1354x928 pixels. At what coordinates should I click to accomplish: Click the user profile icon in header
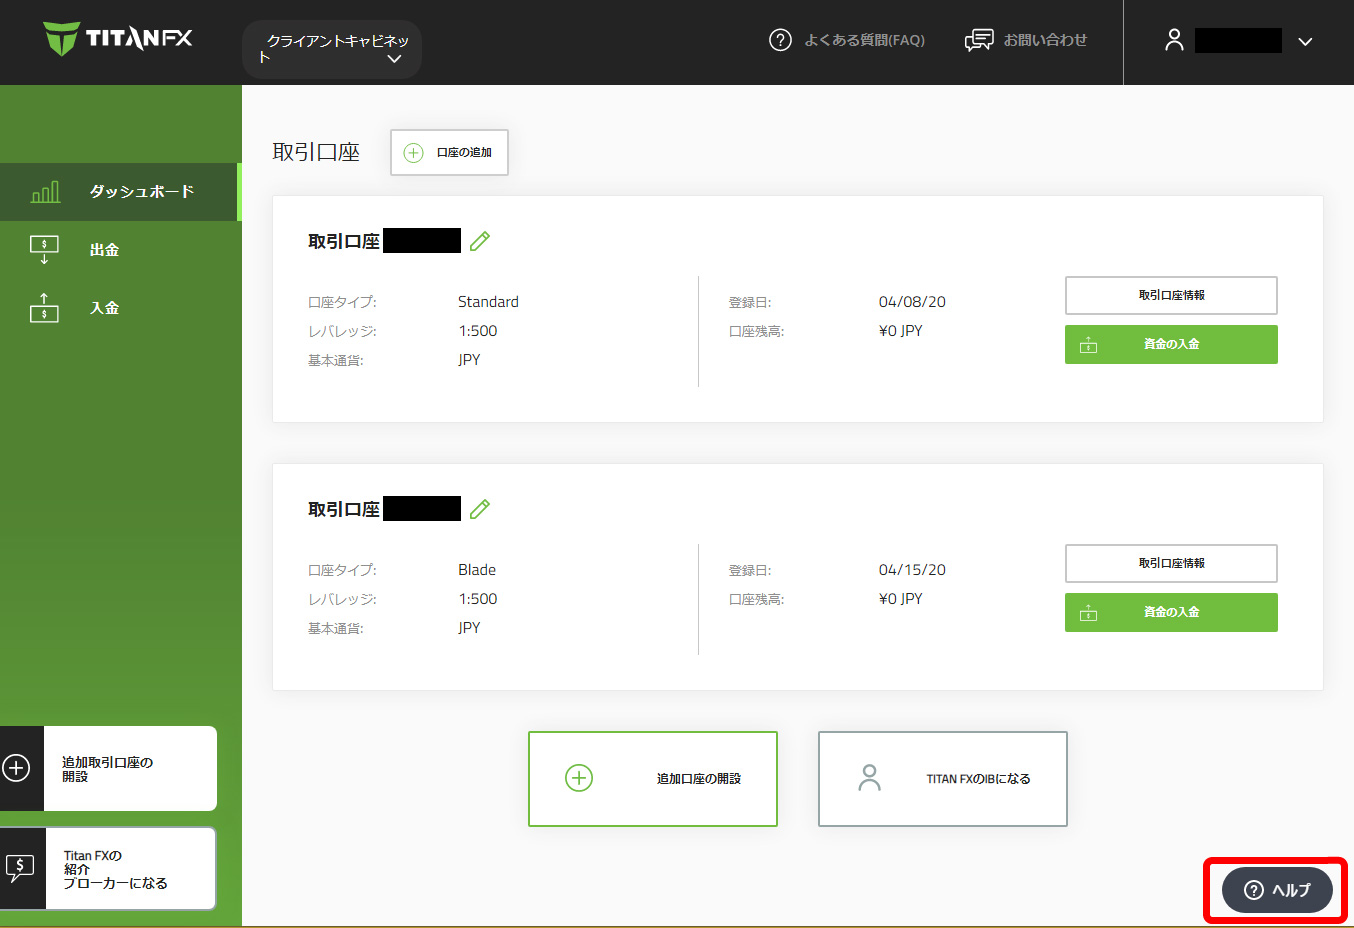[1174, 40]
